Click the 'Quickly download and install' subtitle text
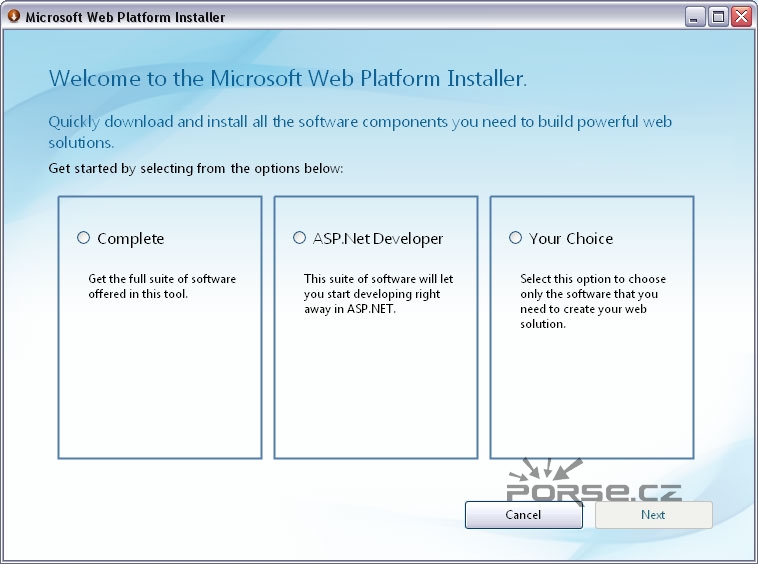The height and width of the screenshot is (564, 758). (x=360, y=132)
